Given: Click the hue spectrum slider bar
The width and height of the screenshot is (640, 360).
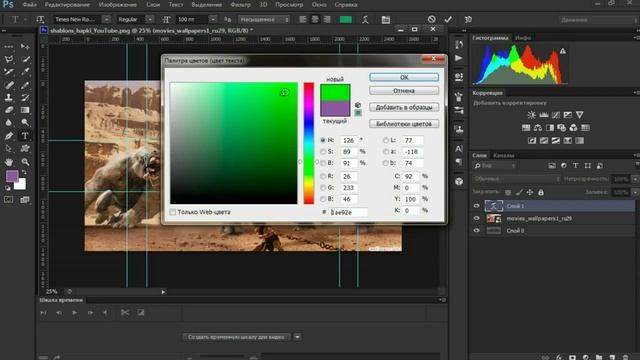Looking at the screenshot, I should coord(309,143).
